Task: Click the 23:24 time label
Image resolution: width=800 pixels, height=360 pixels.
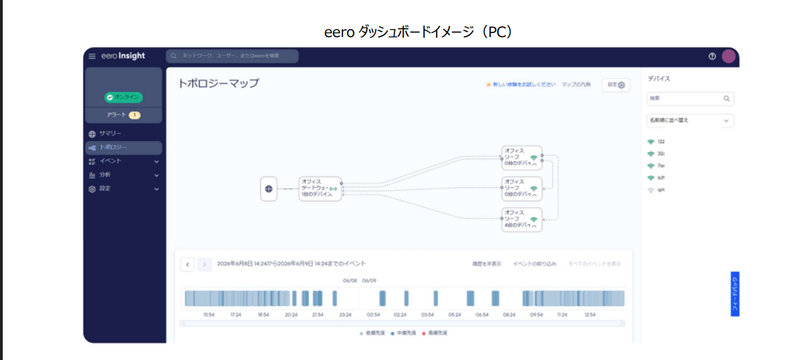Action: [345, 315]
